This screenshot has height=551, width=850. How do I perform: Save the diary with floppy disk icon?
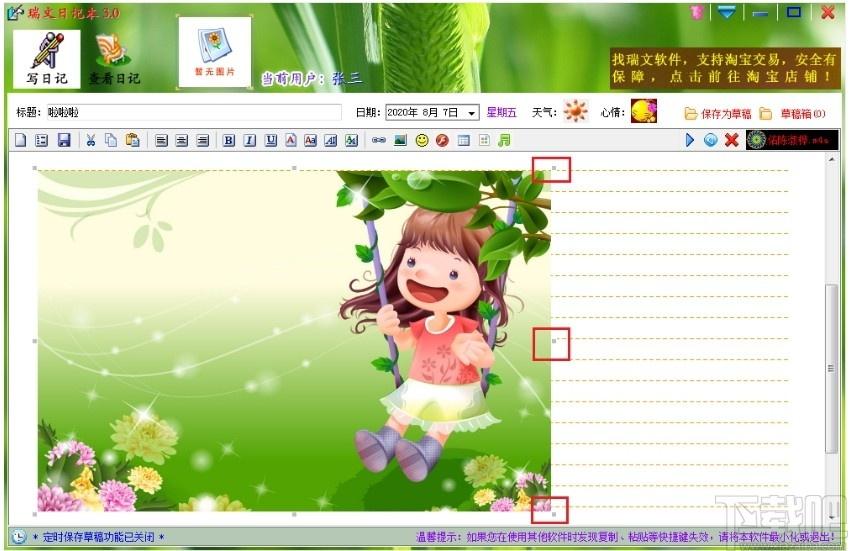[x=64, y=140]
